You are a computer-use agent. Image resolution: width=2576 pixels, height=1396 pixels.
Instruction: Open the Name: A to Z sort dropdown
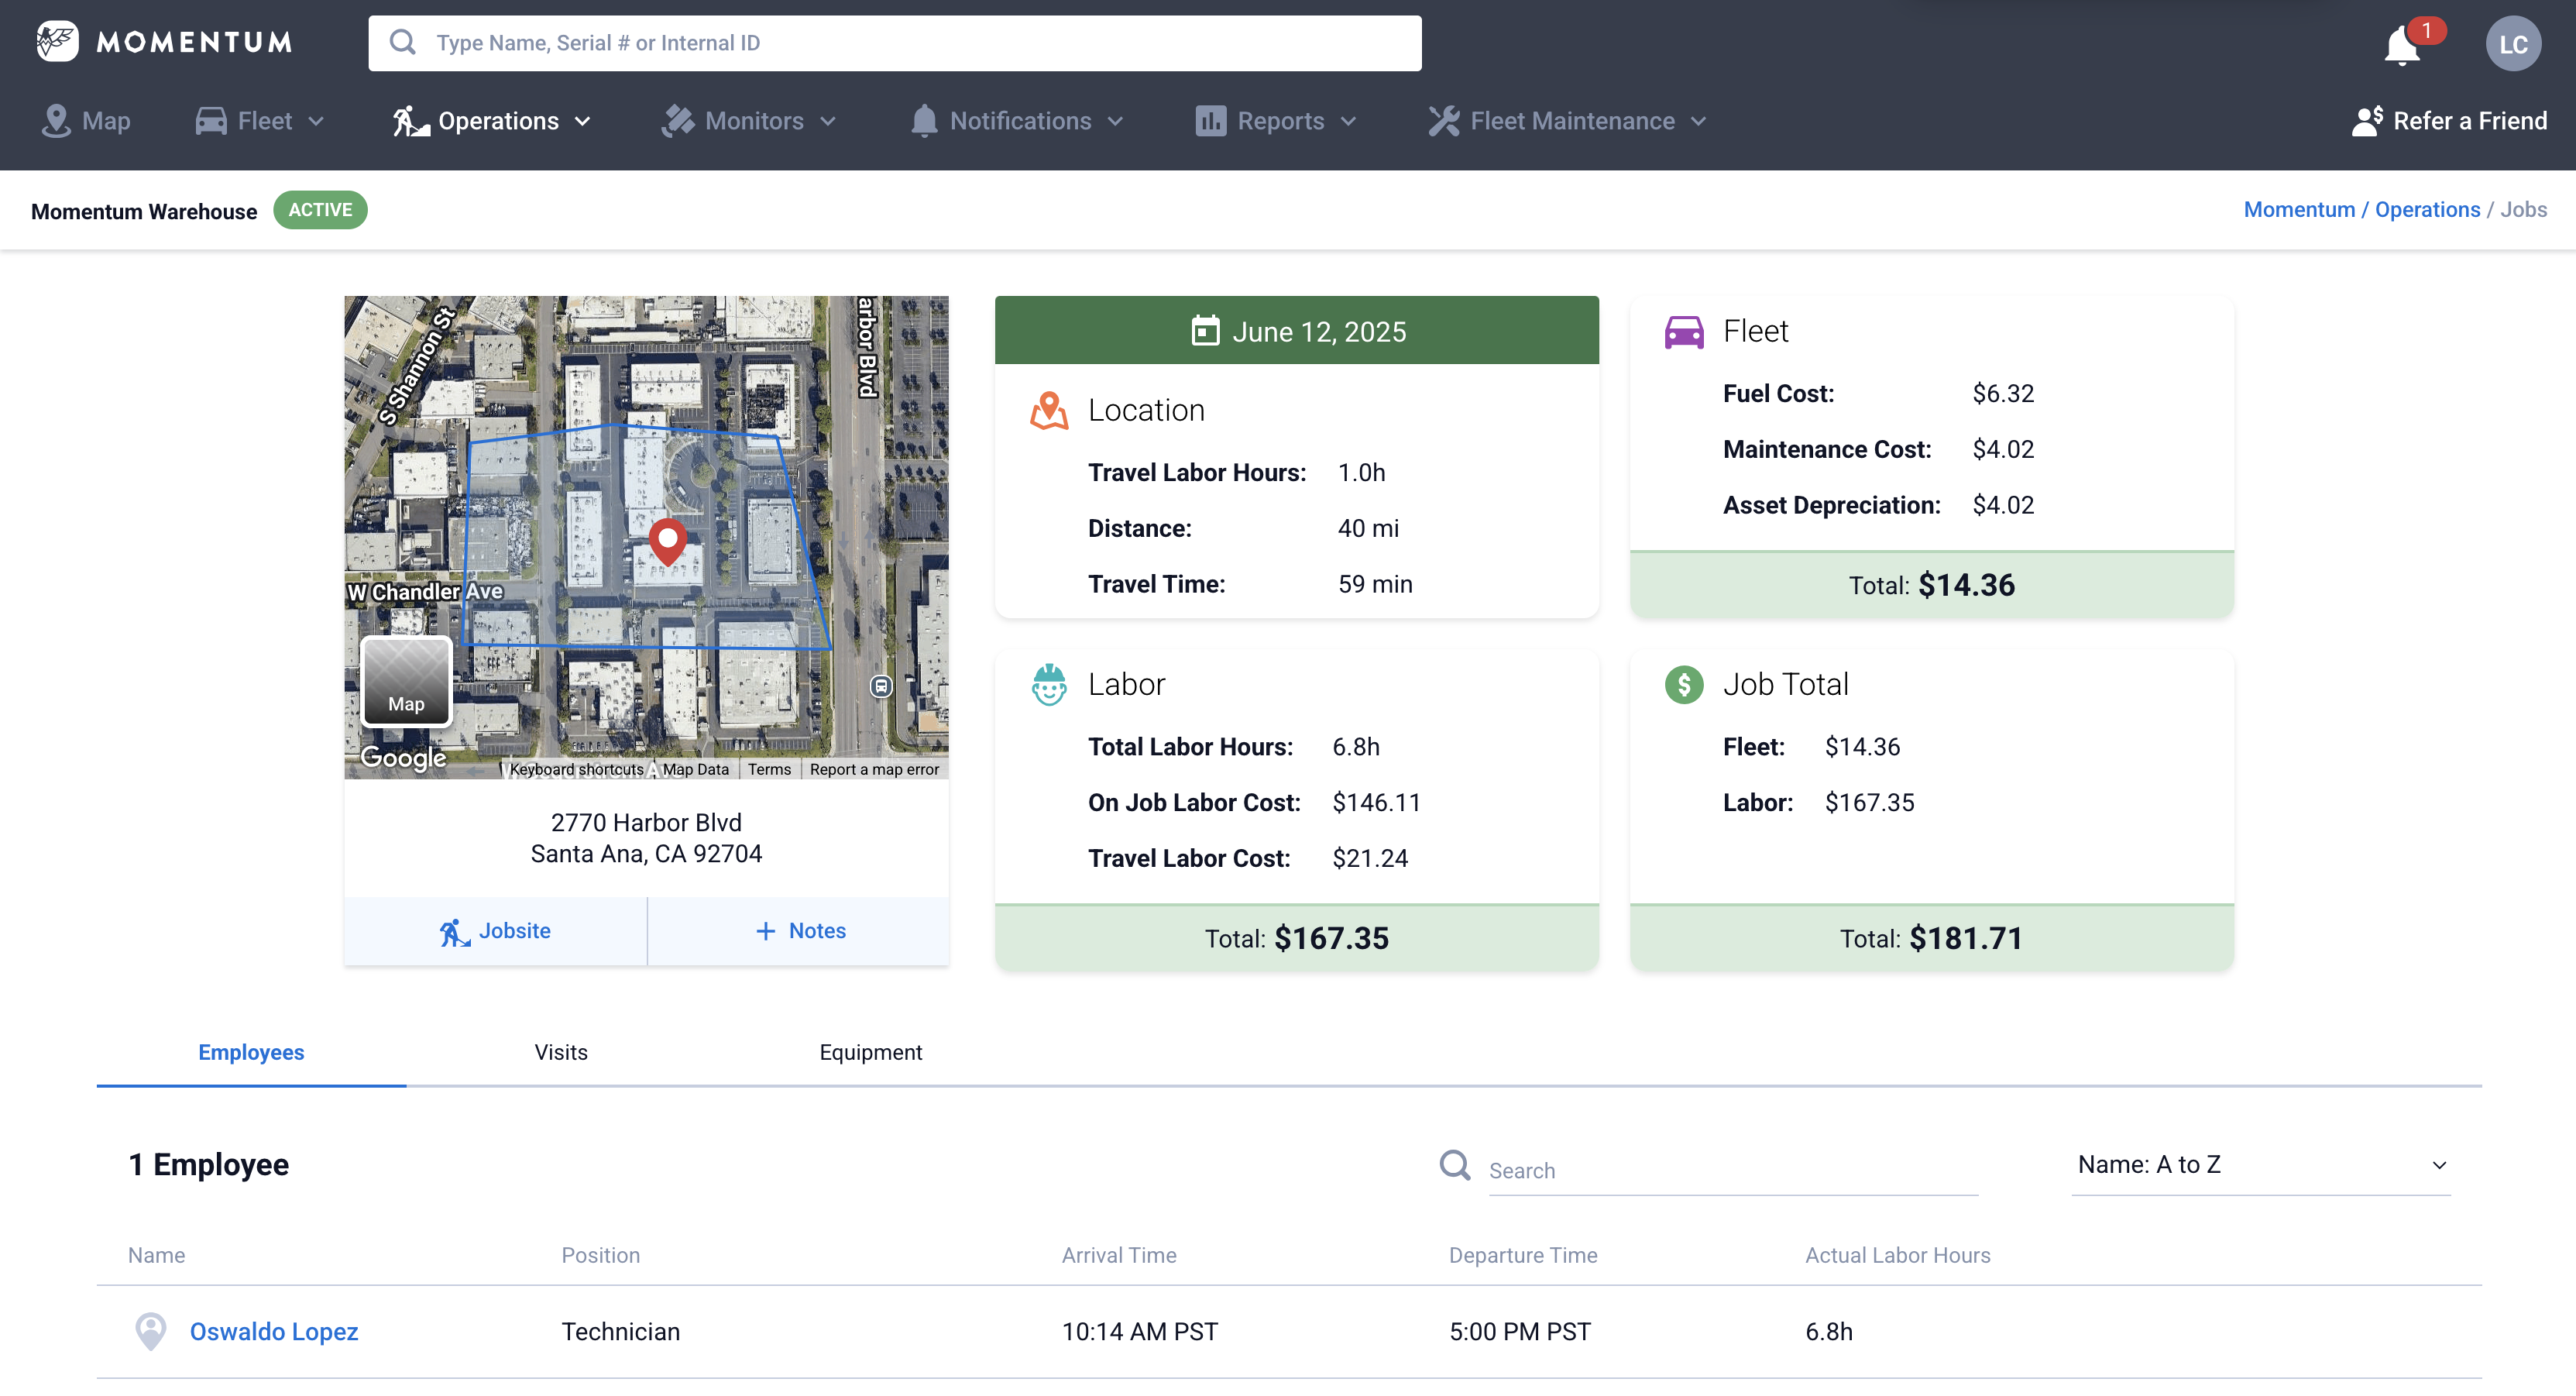(x=2260, y=1165)
